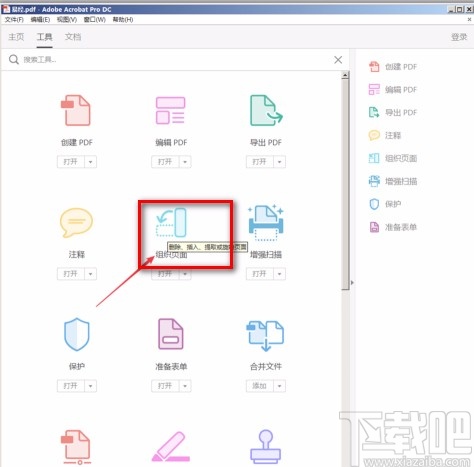Click 打开 button under 准备表单
Image resolution: width=474 pixels, height=467 pixels.
[165, 386]
